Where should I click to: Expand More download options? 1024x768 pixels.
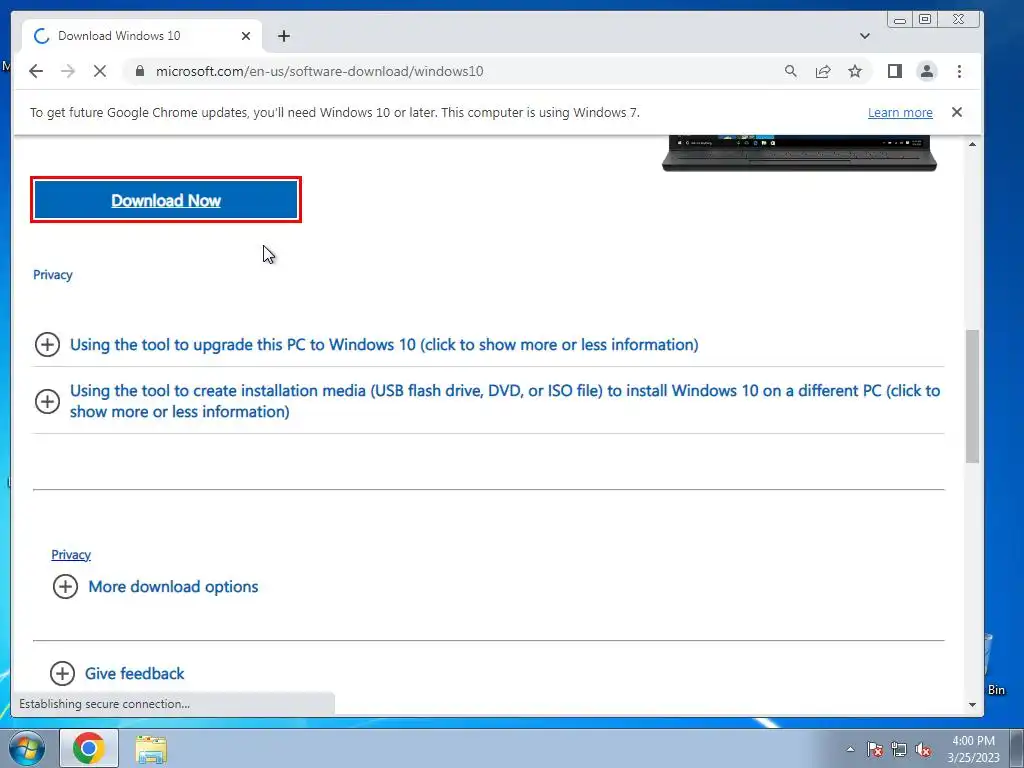[x=155, y=586]
